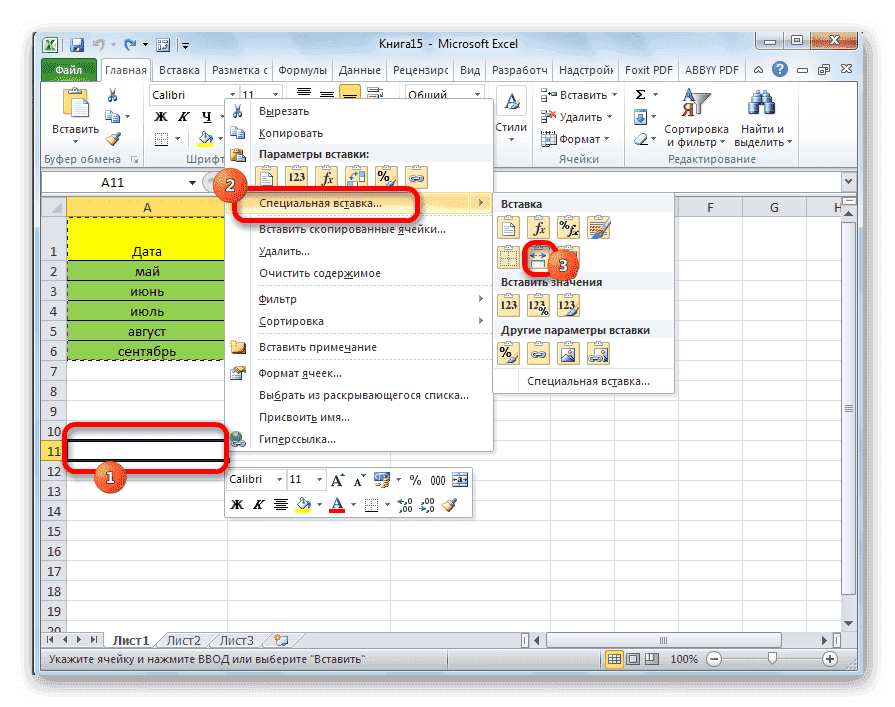Toggle bold on the mini toolbar
The height and width of the screenshot is (707, 895).
tap(235, 503)
